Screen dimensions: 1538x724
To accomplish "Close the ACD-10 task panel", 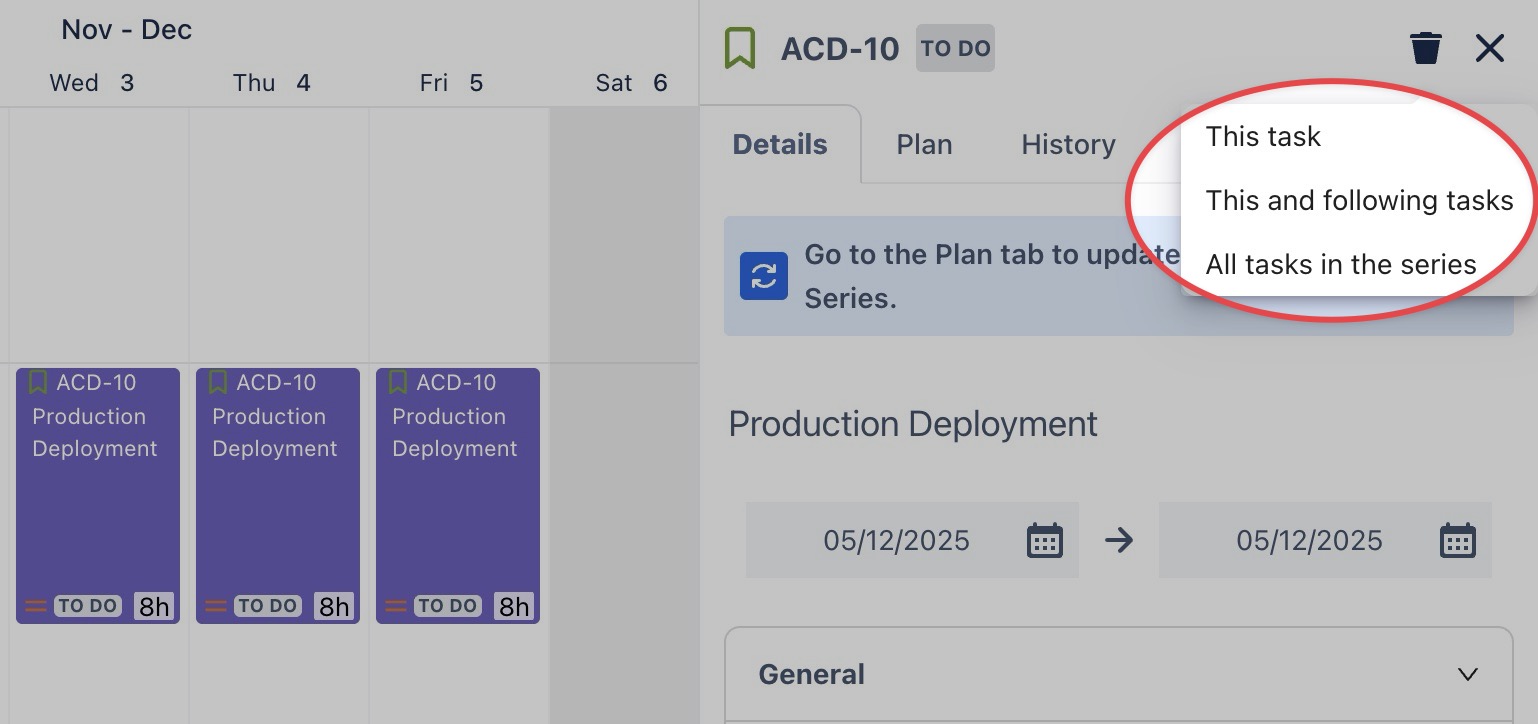I will tap(1489, 48).
